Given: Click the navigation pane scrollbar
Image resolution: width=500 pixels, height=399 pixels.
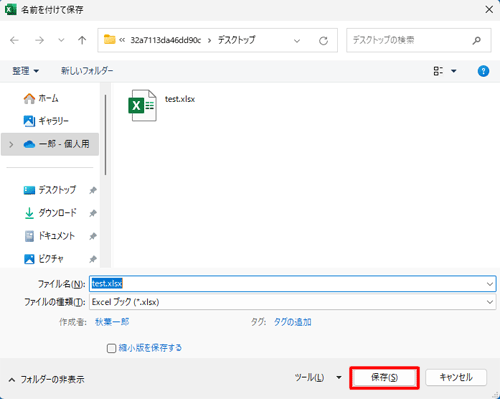Looking at the screenshot, I should click(x=105, y=135).
